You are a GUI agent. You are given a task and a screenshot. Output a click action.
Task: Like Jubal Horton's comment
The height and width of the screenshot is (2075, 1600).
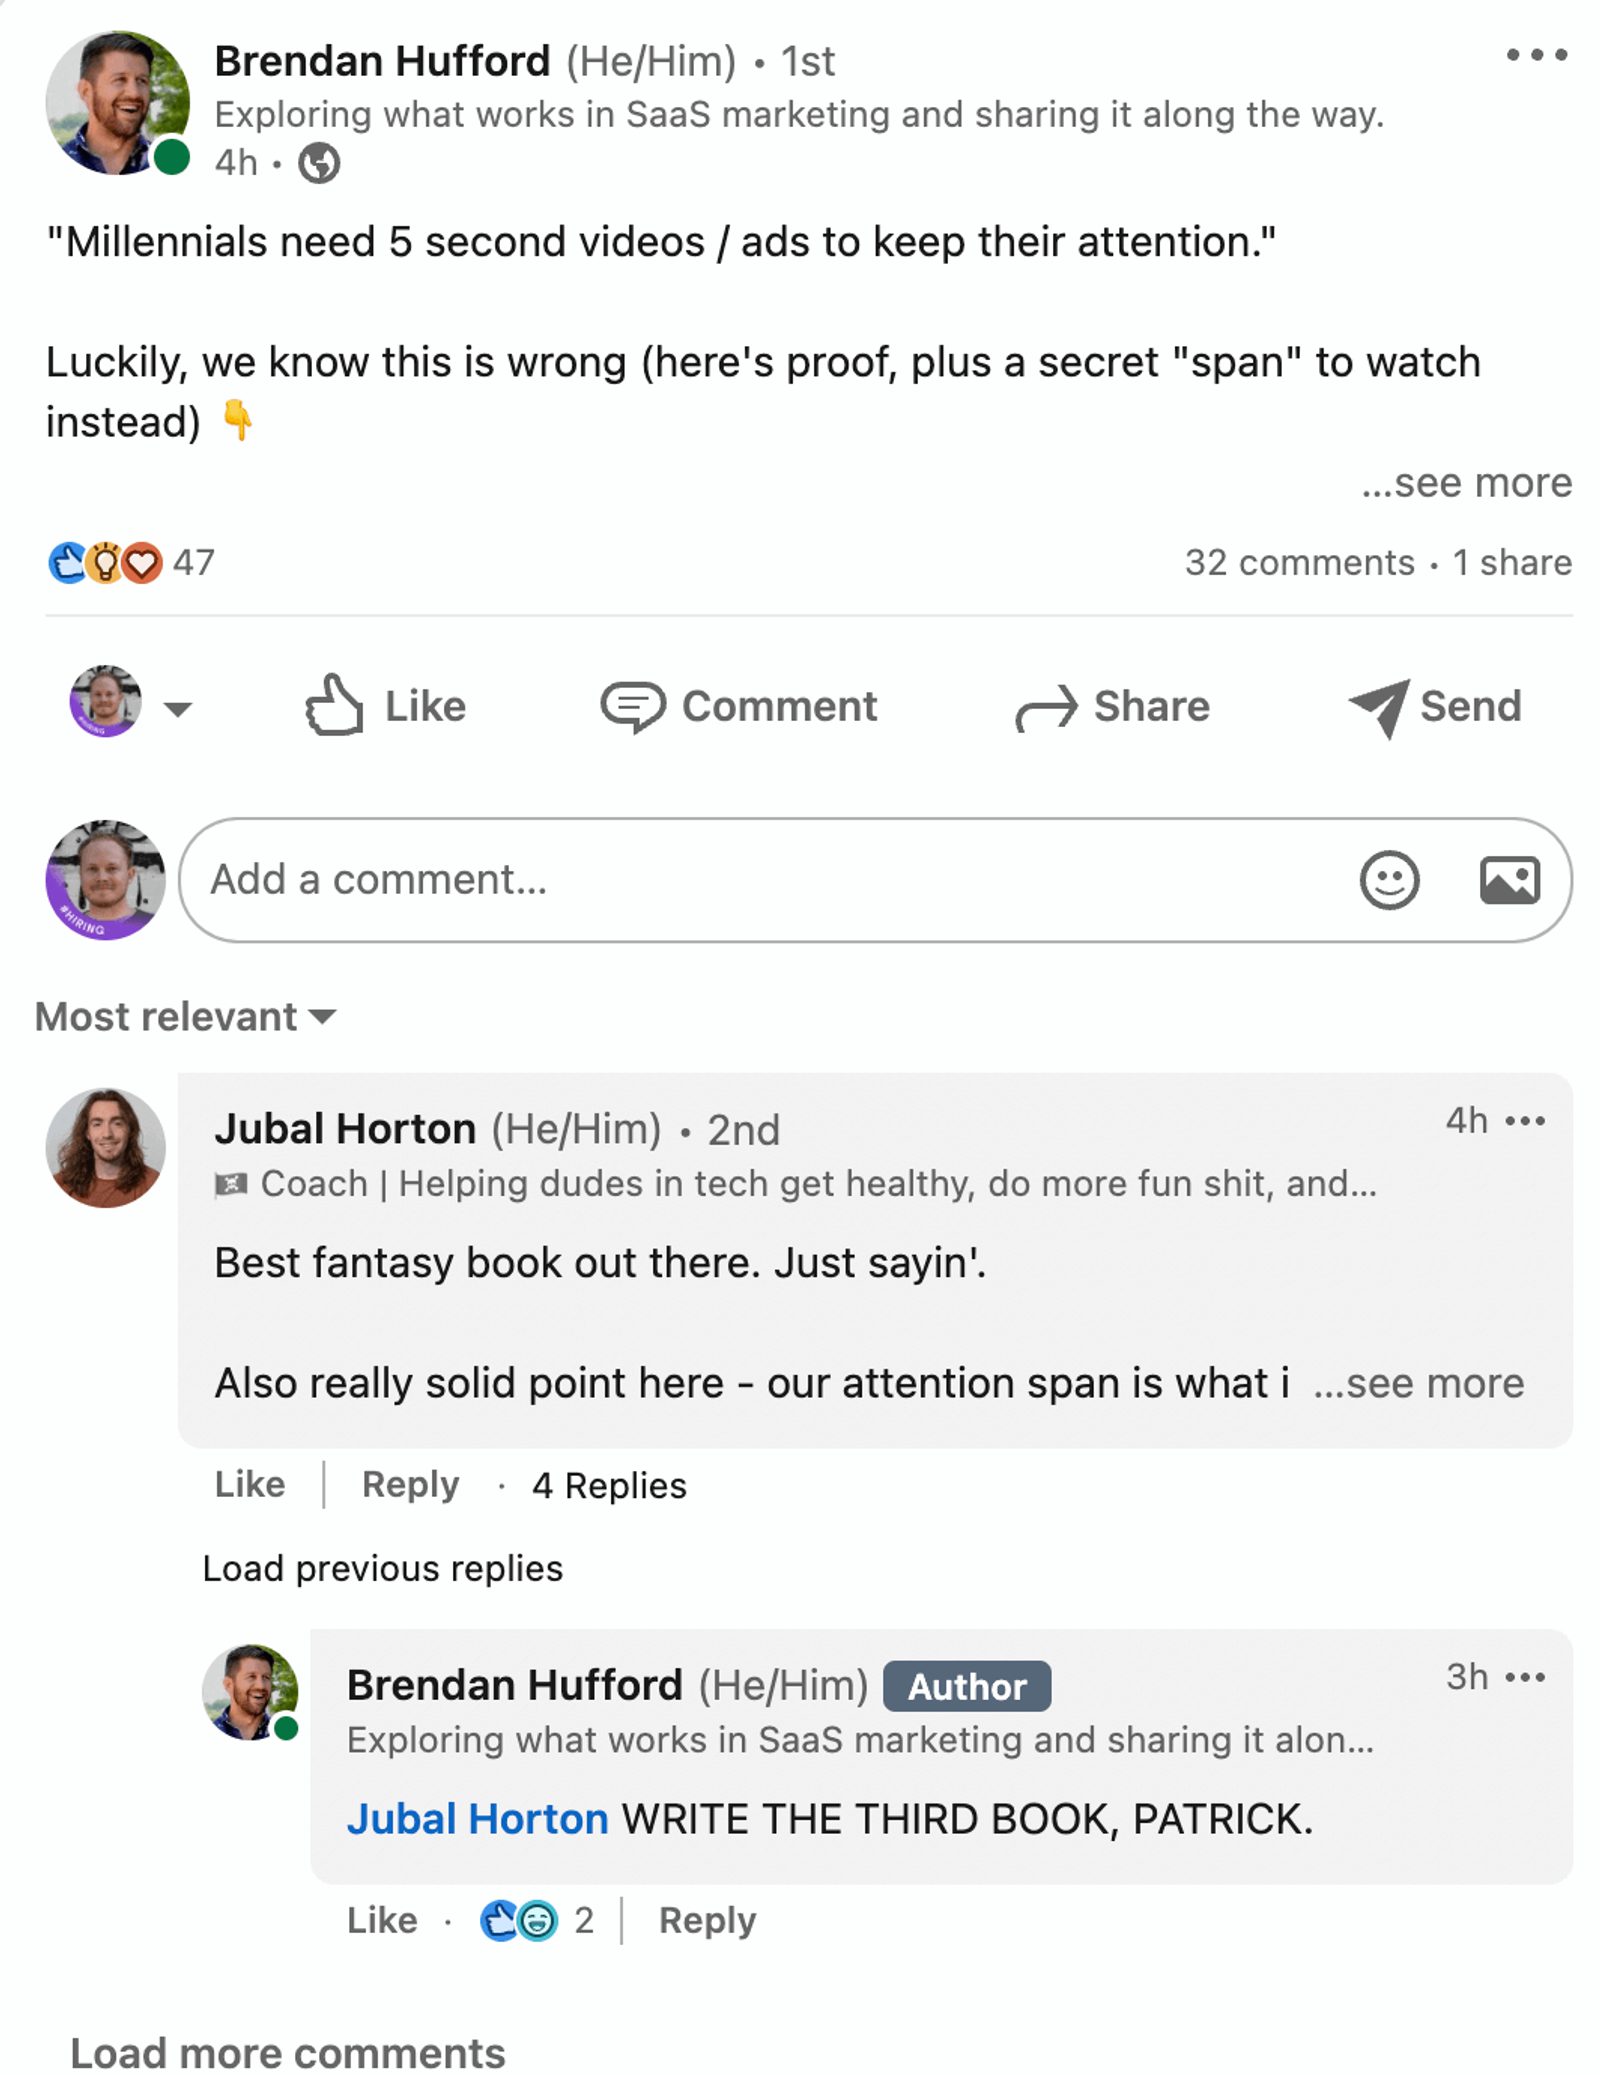point(249,1484)
